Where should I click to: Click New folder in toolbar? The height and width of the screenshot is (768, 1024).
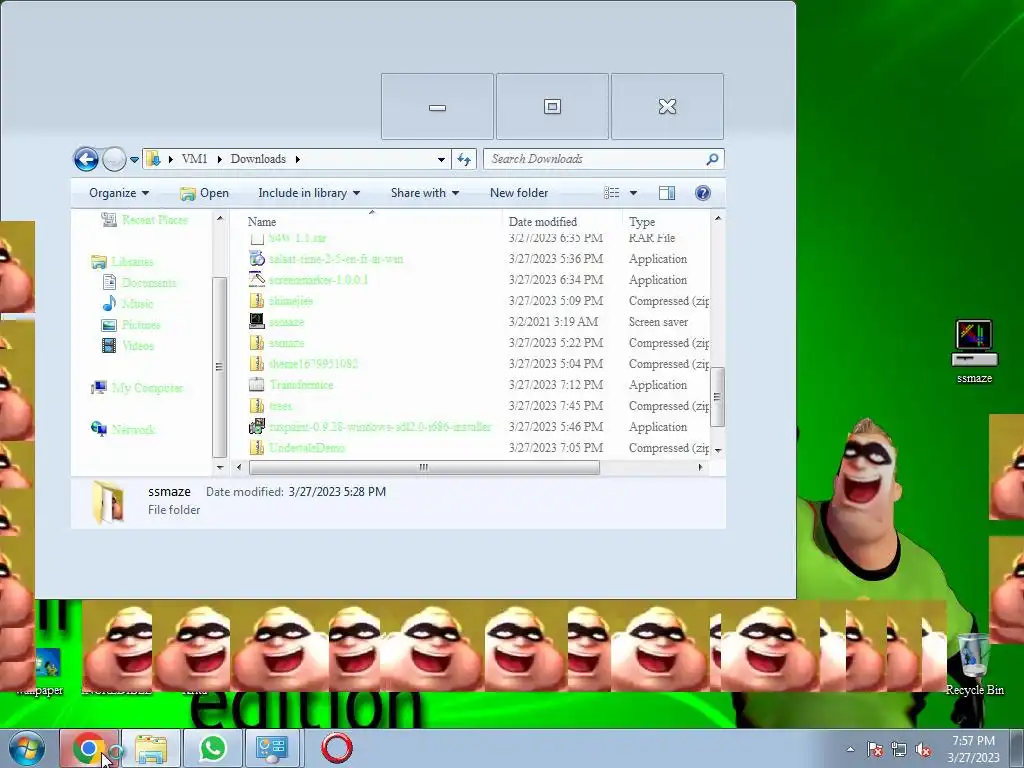pyautogui.click(x=519, y=193)
